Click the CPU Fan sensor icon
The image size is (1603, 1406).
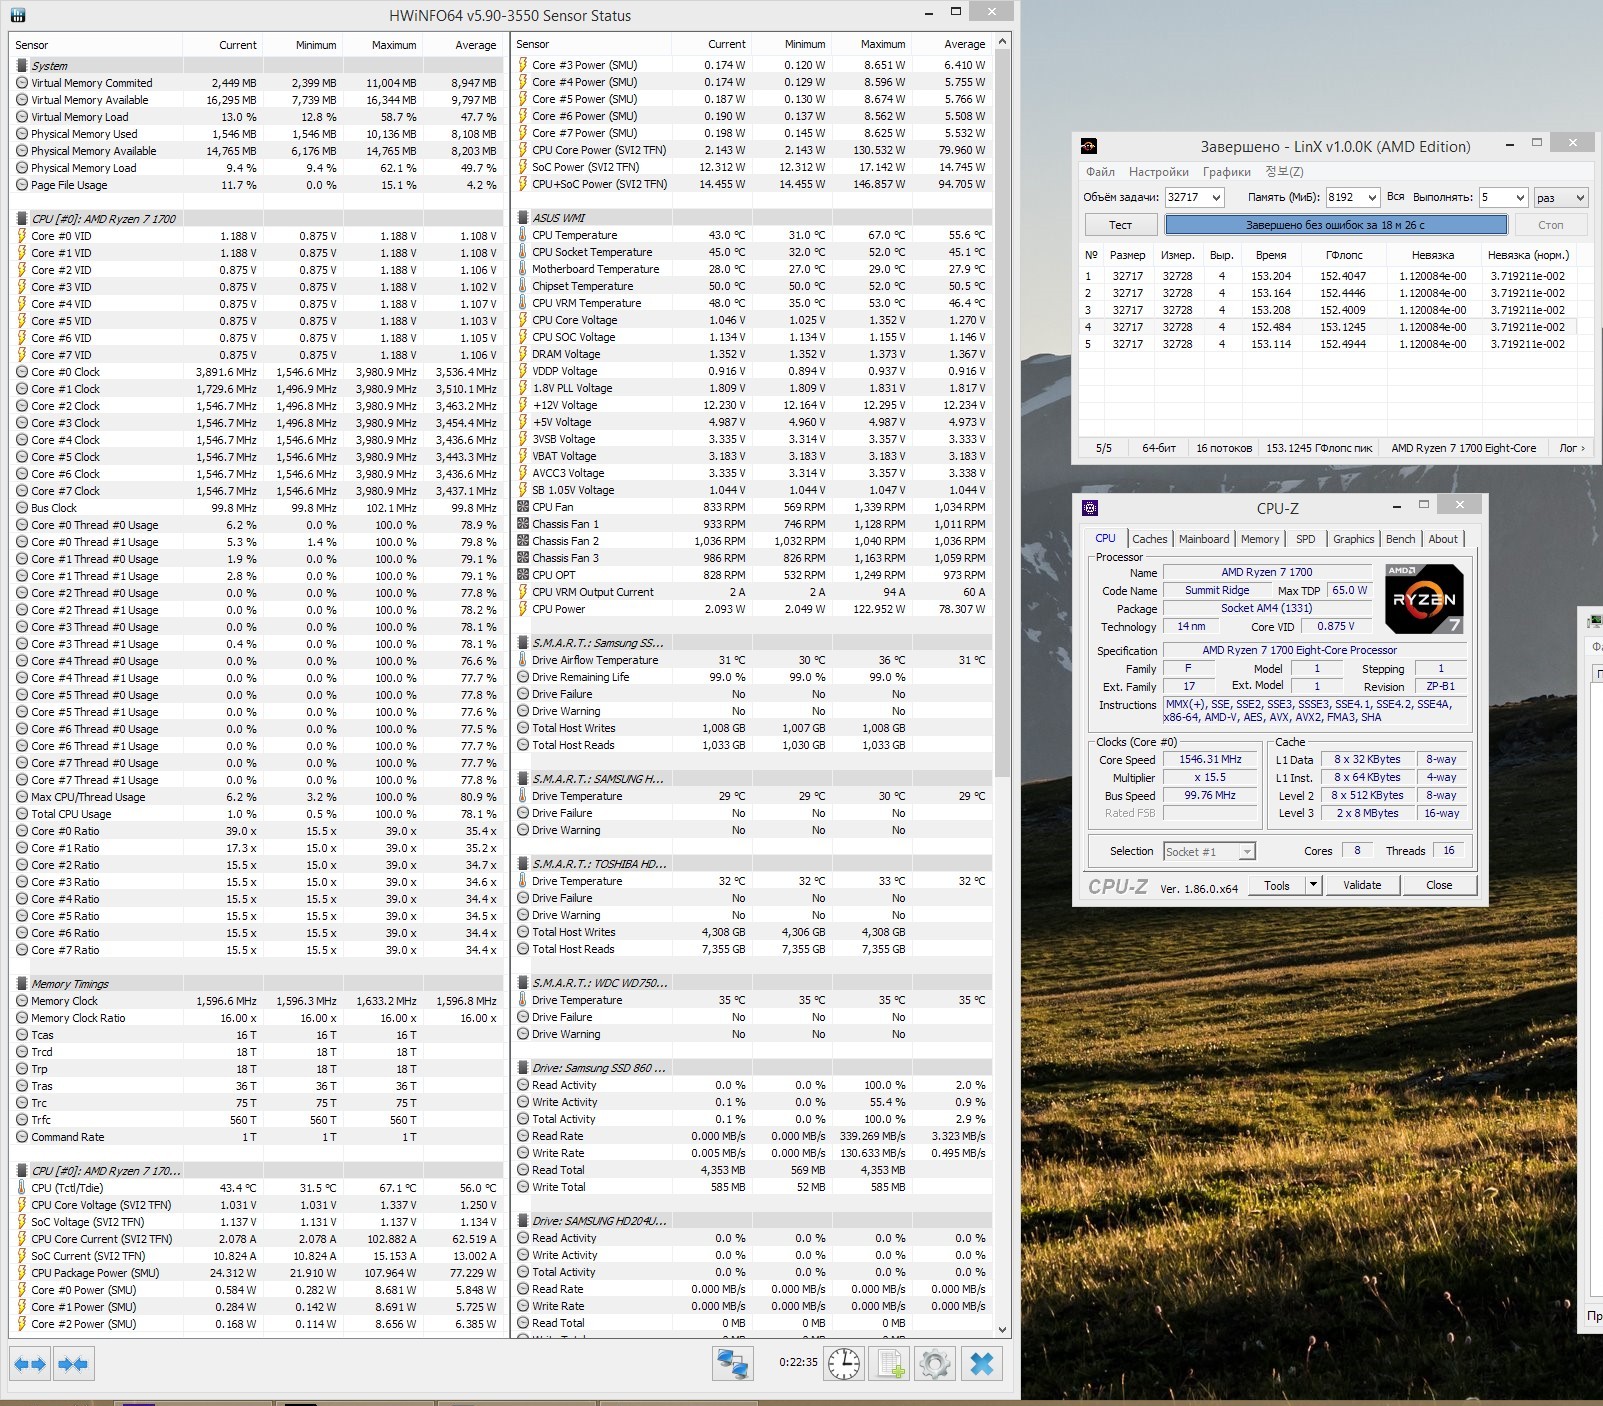tap(523, 507)
